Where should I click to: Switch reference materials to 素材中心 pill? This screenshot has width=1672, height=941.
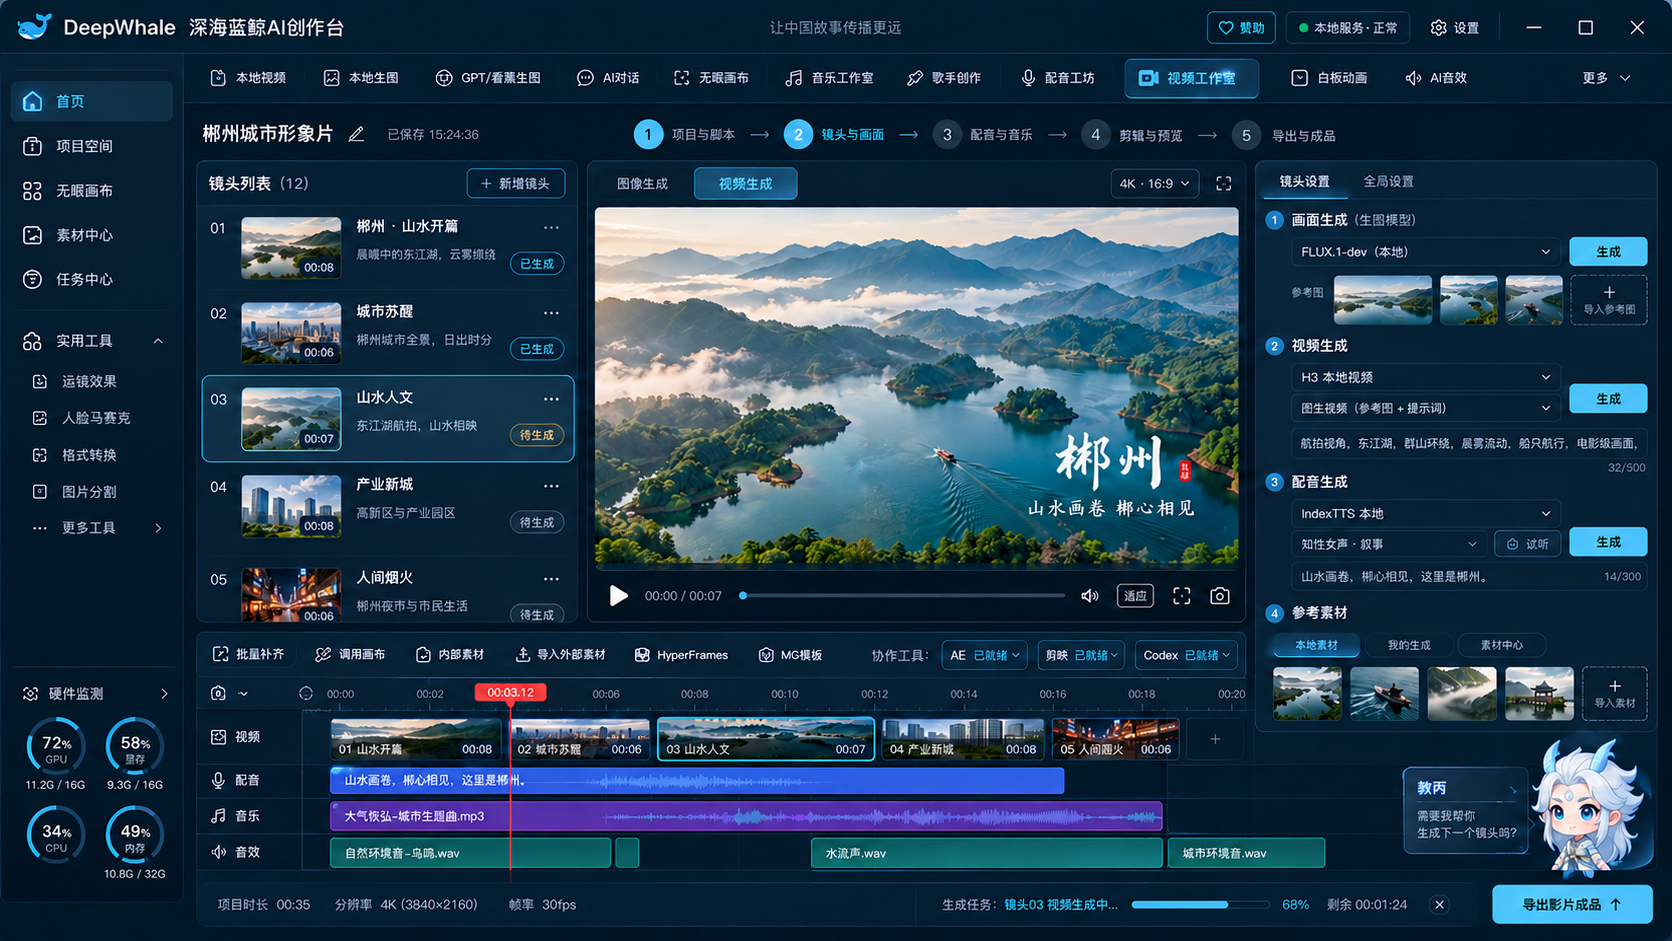(1502, 645)
